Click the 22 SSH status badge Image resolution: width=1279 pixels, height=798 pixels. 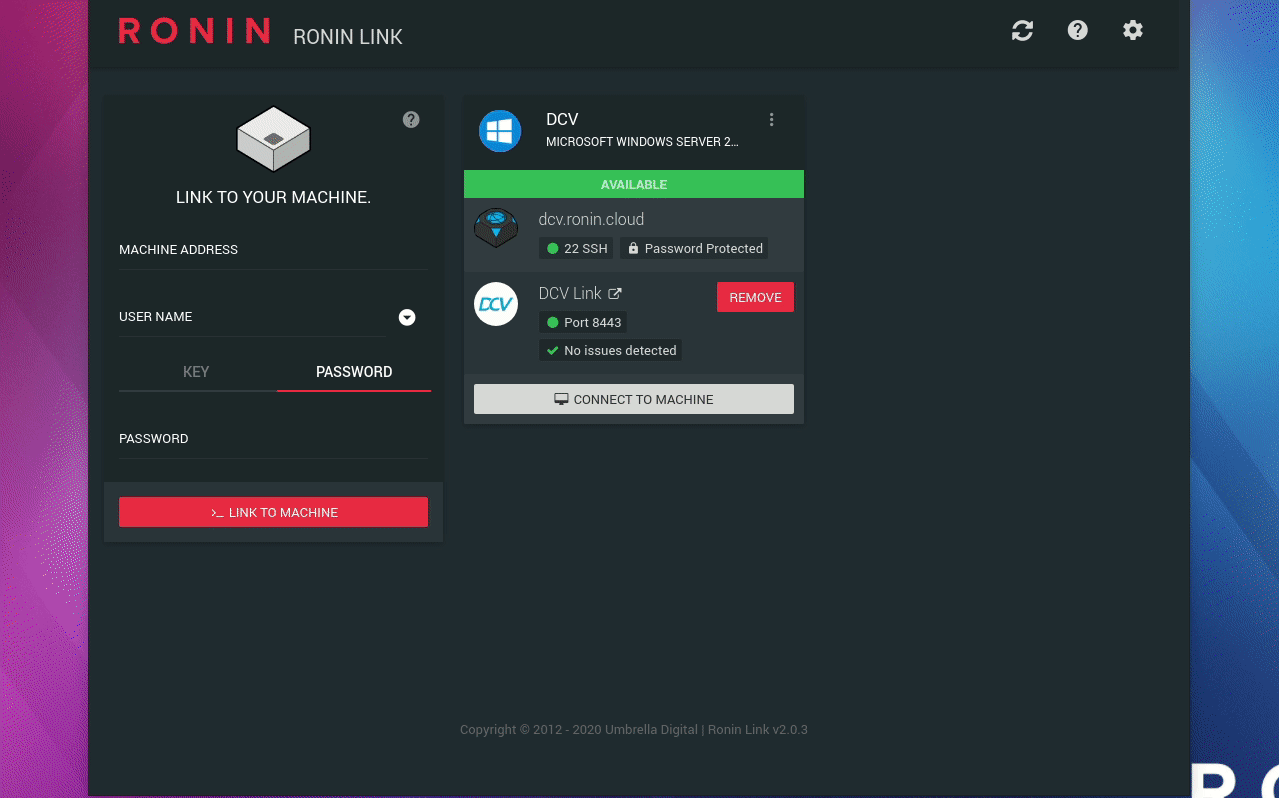click(576, 248)
